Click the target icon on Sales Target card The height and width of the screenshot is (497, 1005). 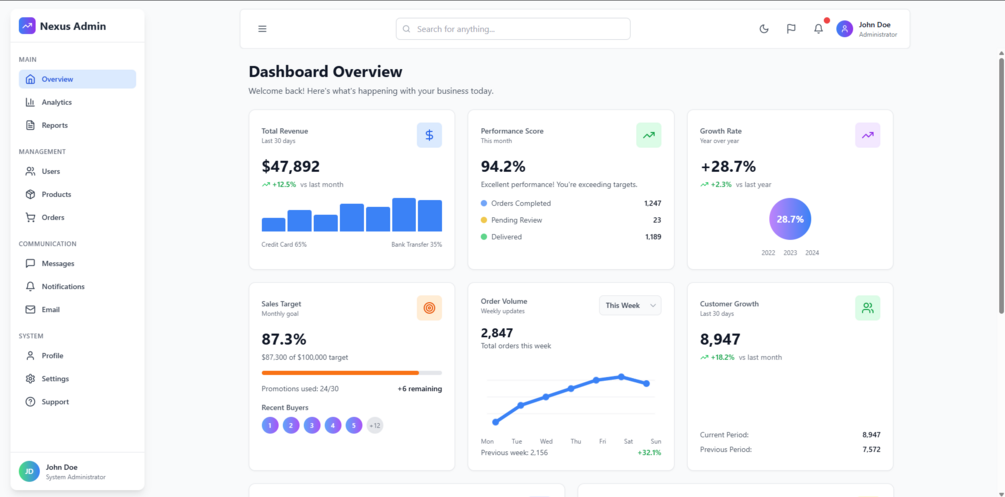coord(429,308)
